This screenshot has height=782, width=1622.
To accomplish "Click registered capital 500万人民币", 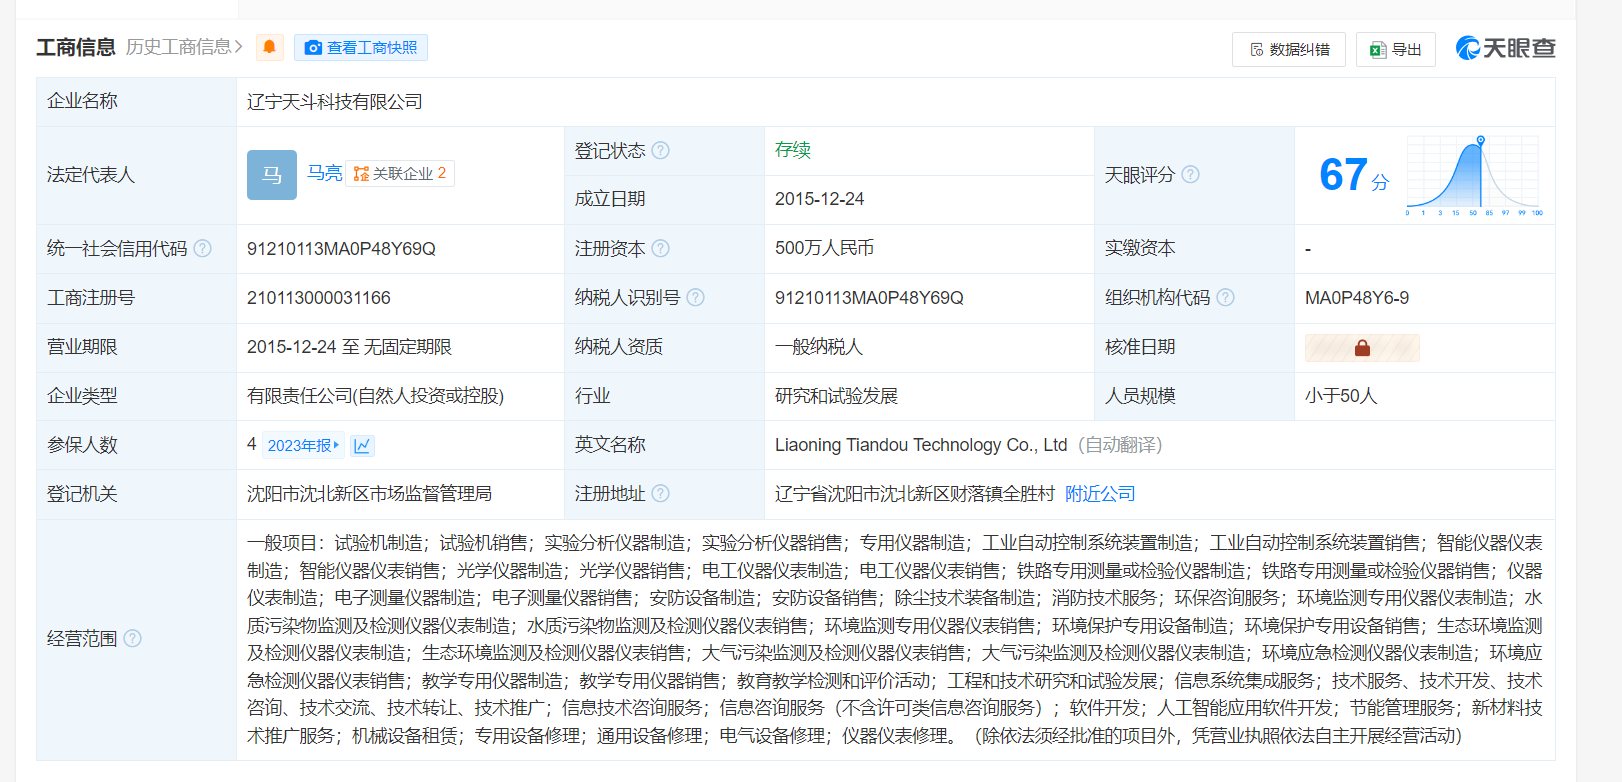I will click(x=825, y=248).
